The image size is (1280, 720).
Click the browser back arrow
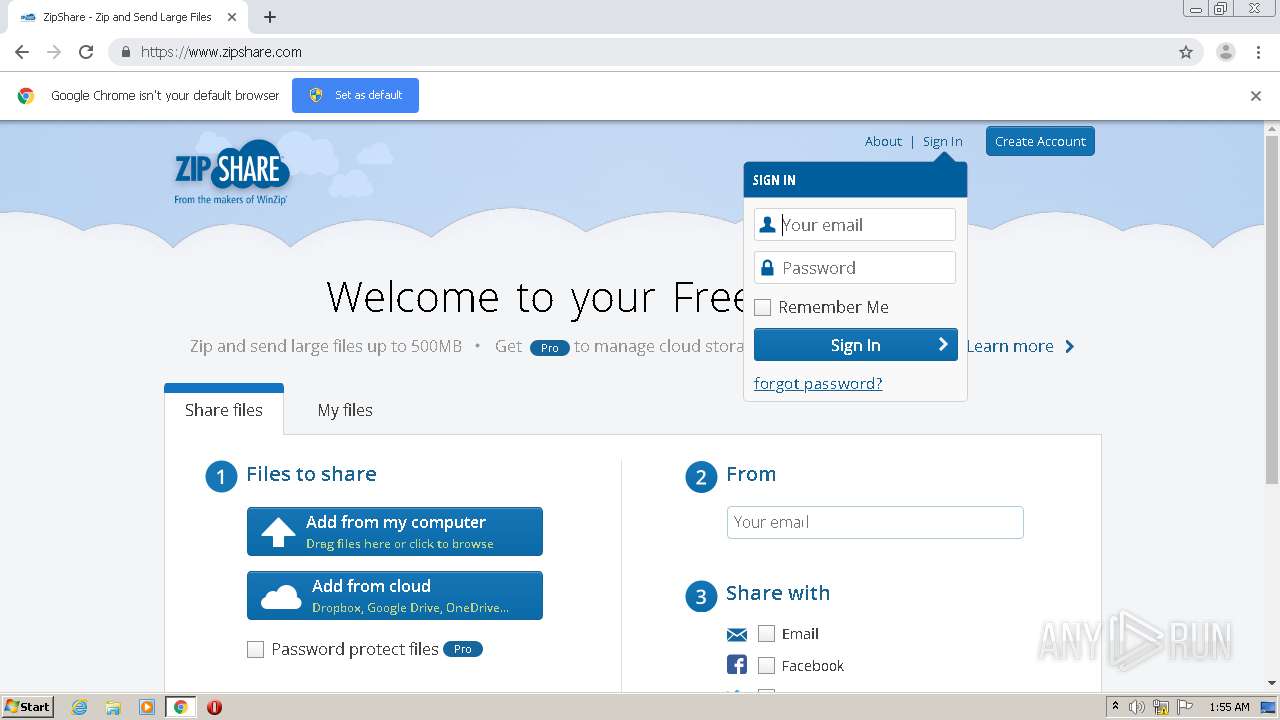(x=22, y=52)
